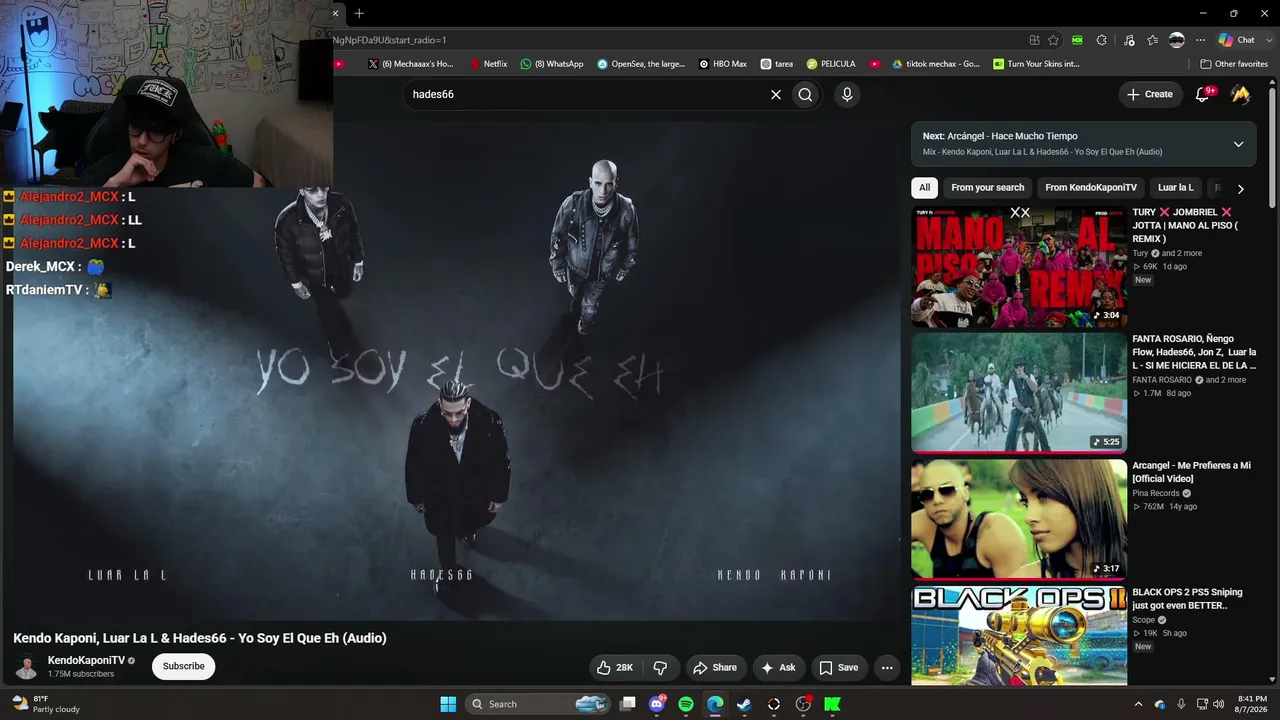The height and width of the screenshot is (720, 1280).
Task: Open the HBO Max bookmark
Action: point(723,64)
